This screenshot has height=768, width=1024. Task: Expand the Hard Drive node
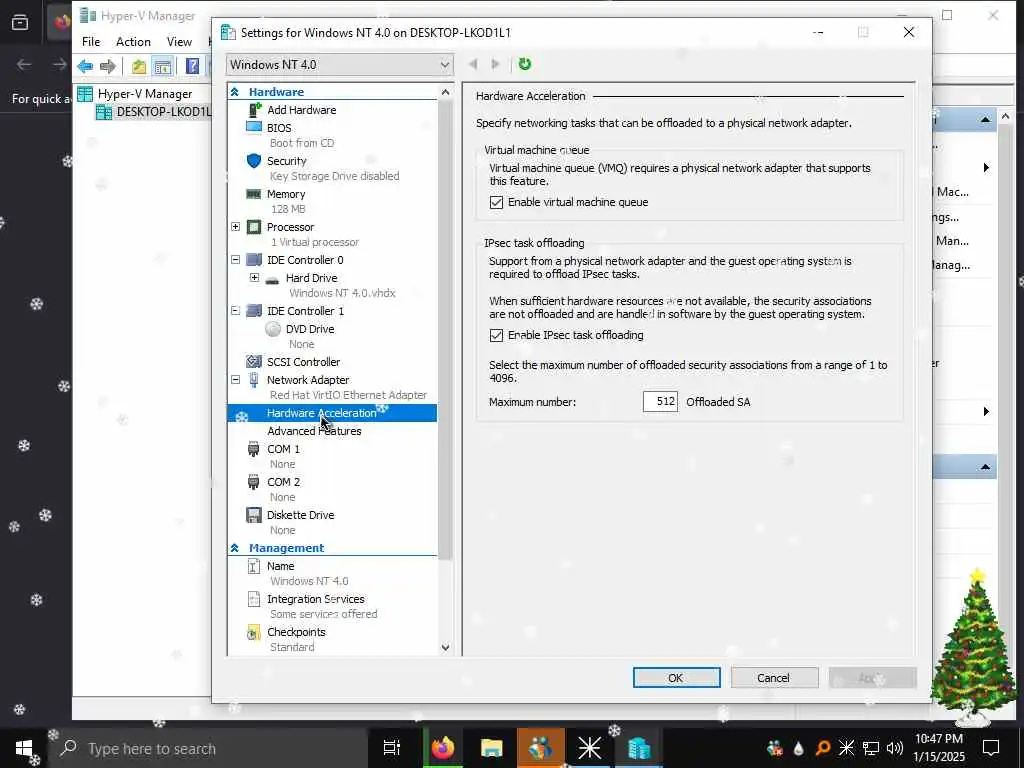coord(255,278)
